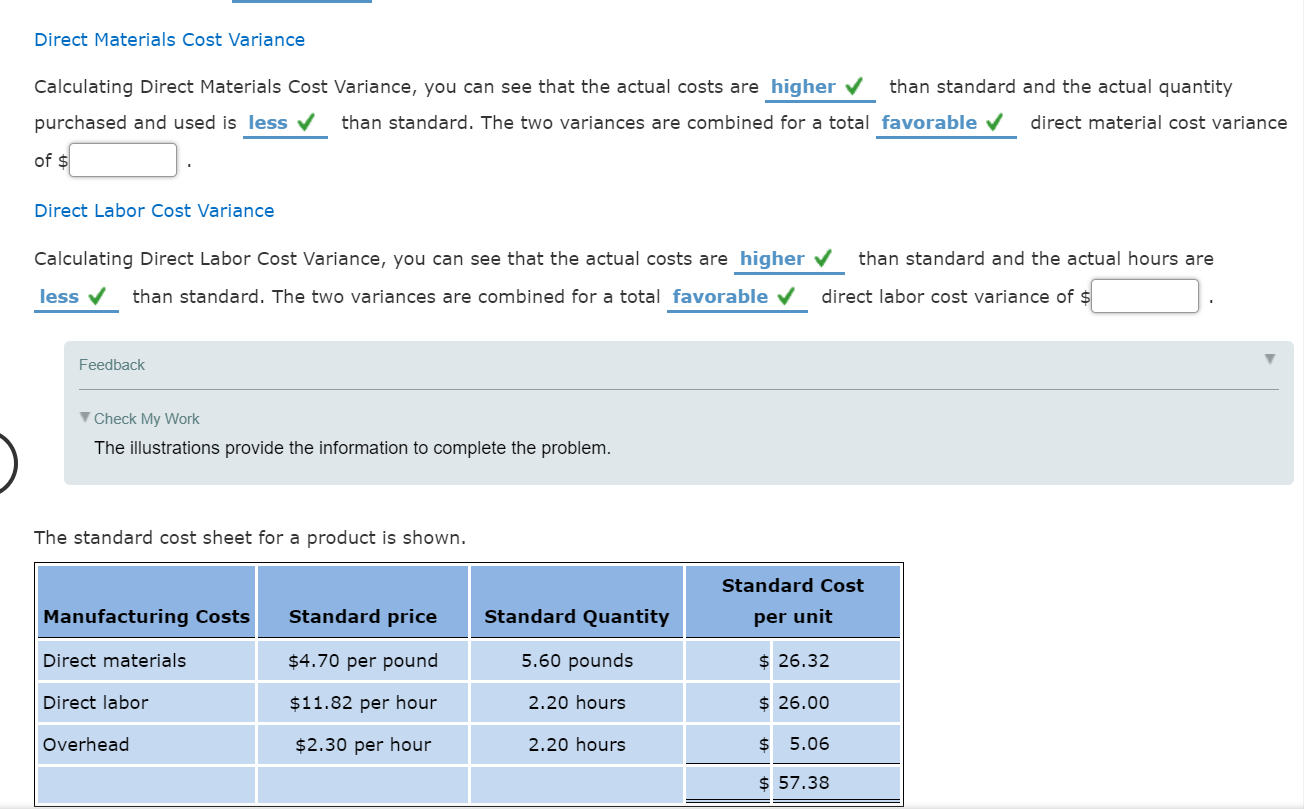The width and height of the screenshot is (1304, 809).
Task: Select the '$4.70 per pound' table cell
Action: click(x=362, y=660)
